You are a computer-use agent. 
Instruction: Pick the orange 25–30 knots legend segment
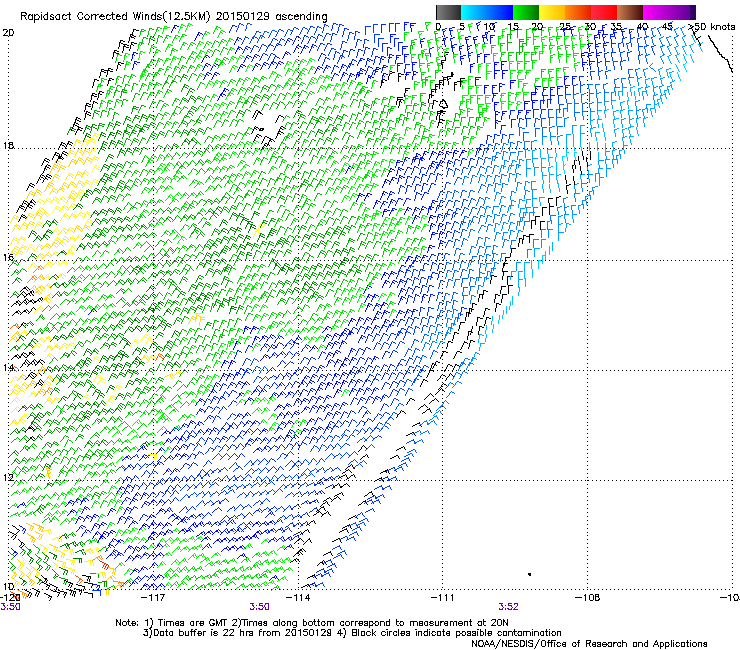[x=578, y=12]
